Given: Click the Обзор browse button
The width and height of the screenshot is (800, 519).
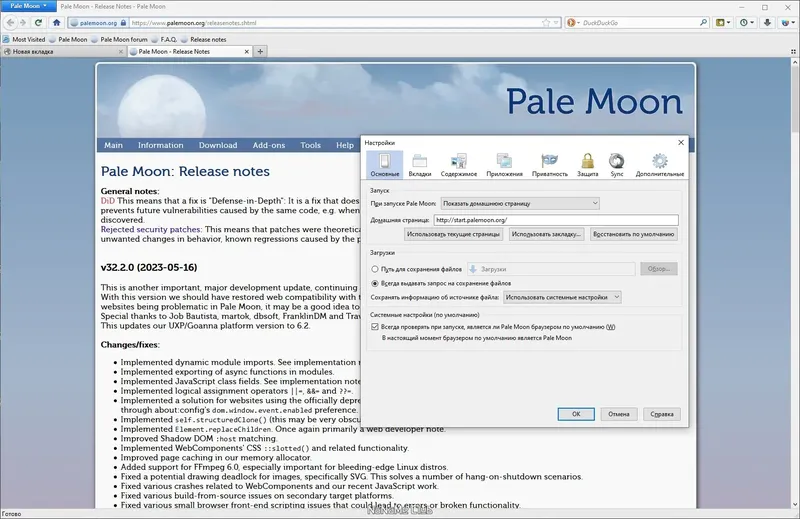Looking at the screenshot, I should pos(659,269).
